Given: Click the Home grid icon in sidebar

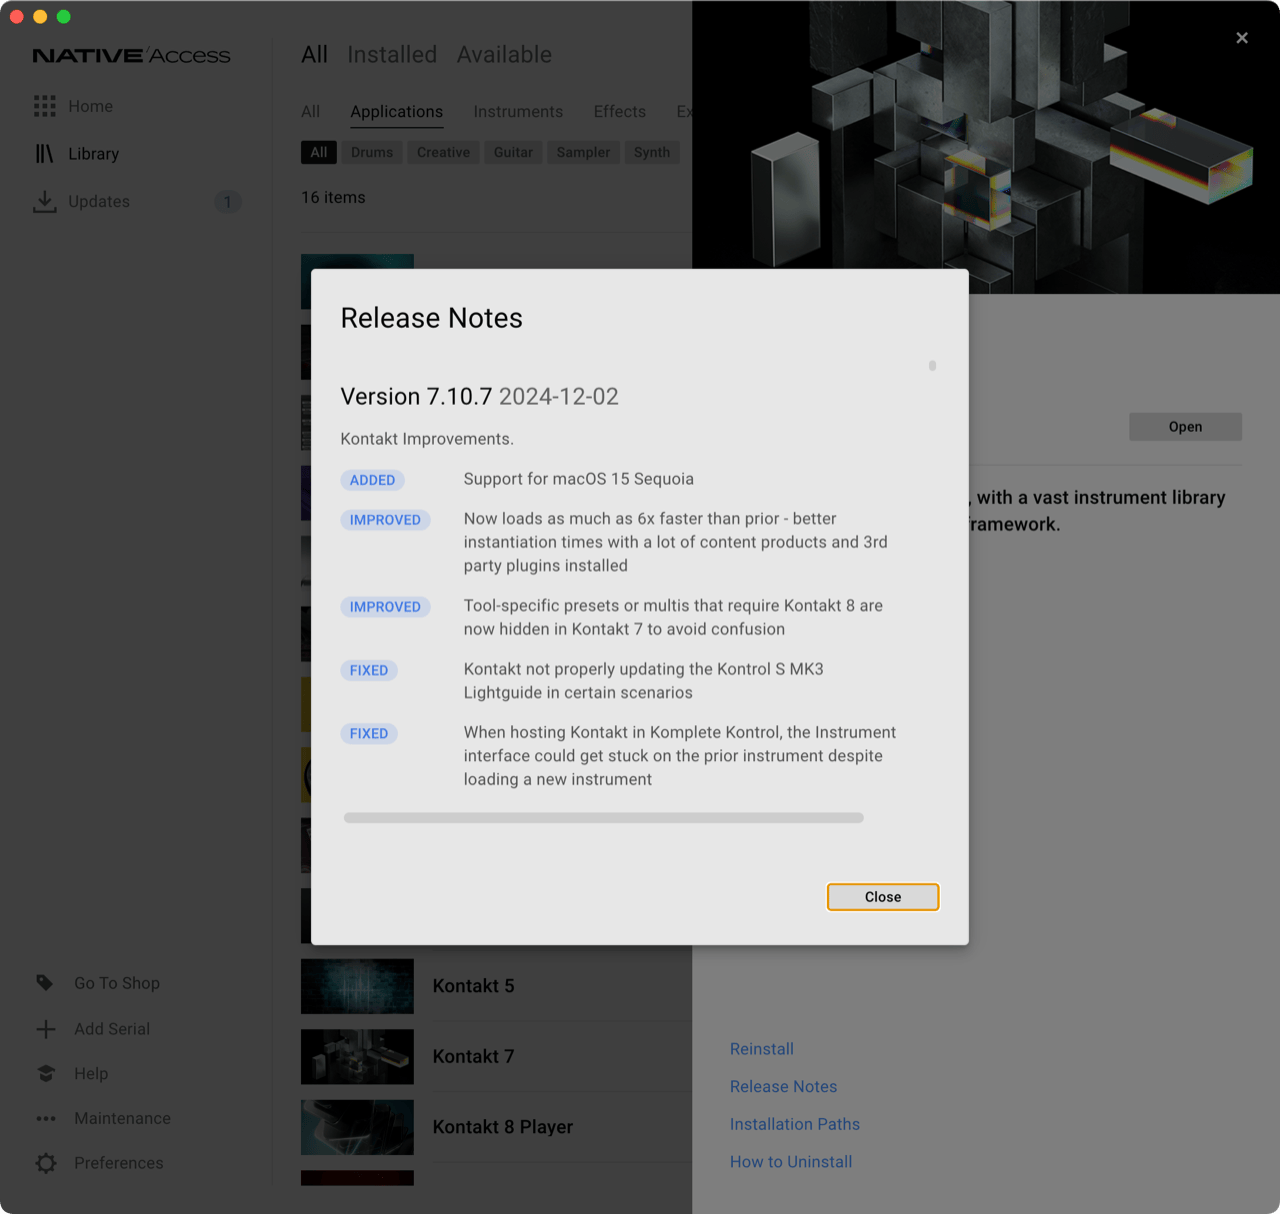Looking at the screenshot, I should tap(45, 106).
